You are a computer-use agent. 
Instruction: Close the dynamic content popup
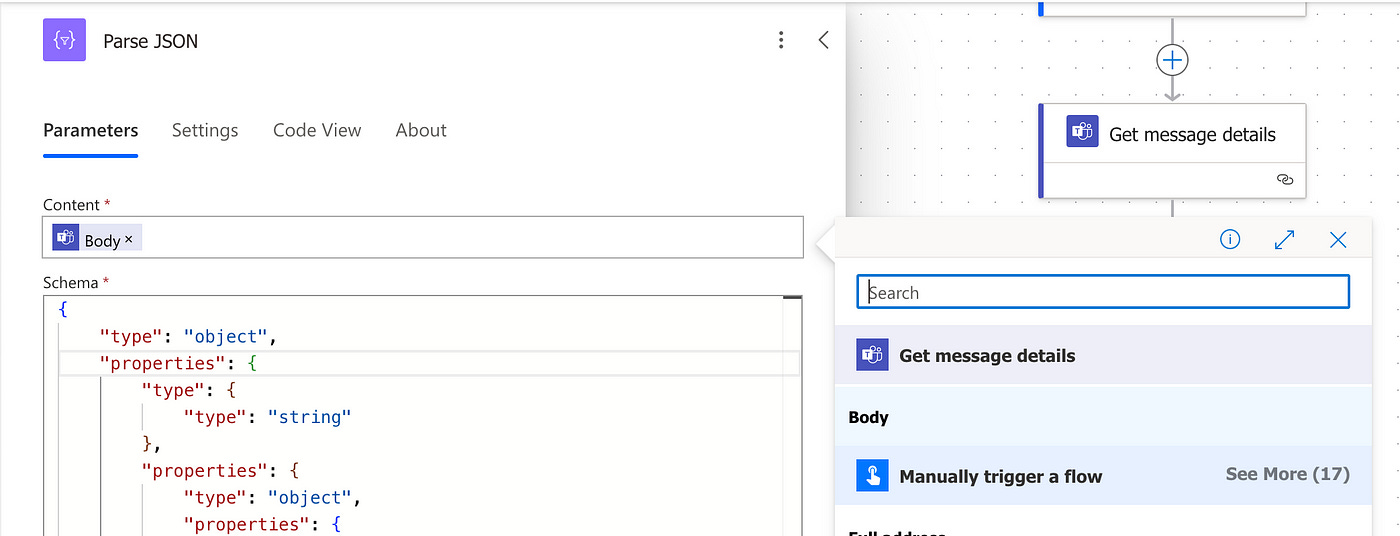[1338, 240]
